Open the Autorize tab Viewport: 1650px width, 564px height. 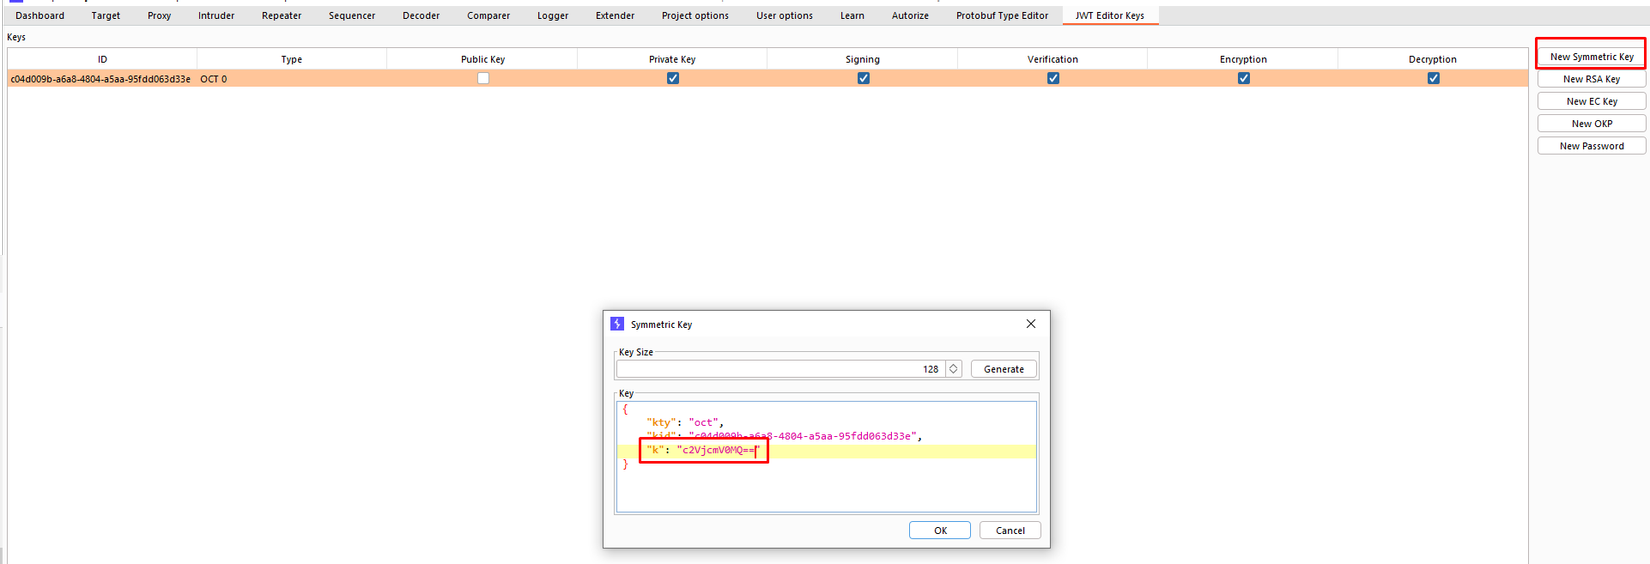[x=910, y=15]
